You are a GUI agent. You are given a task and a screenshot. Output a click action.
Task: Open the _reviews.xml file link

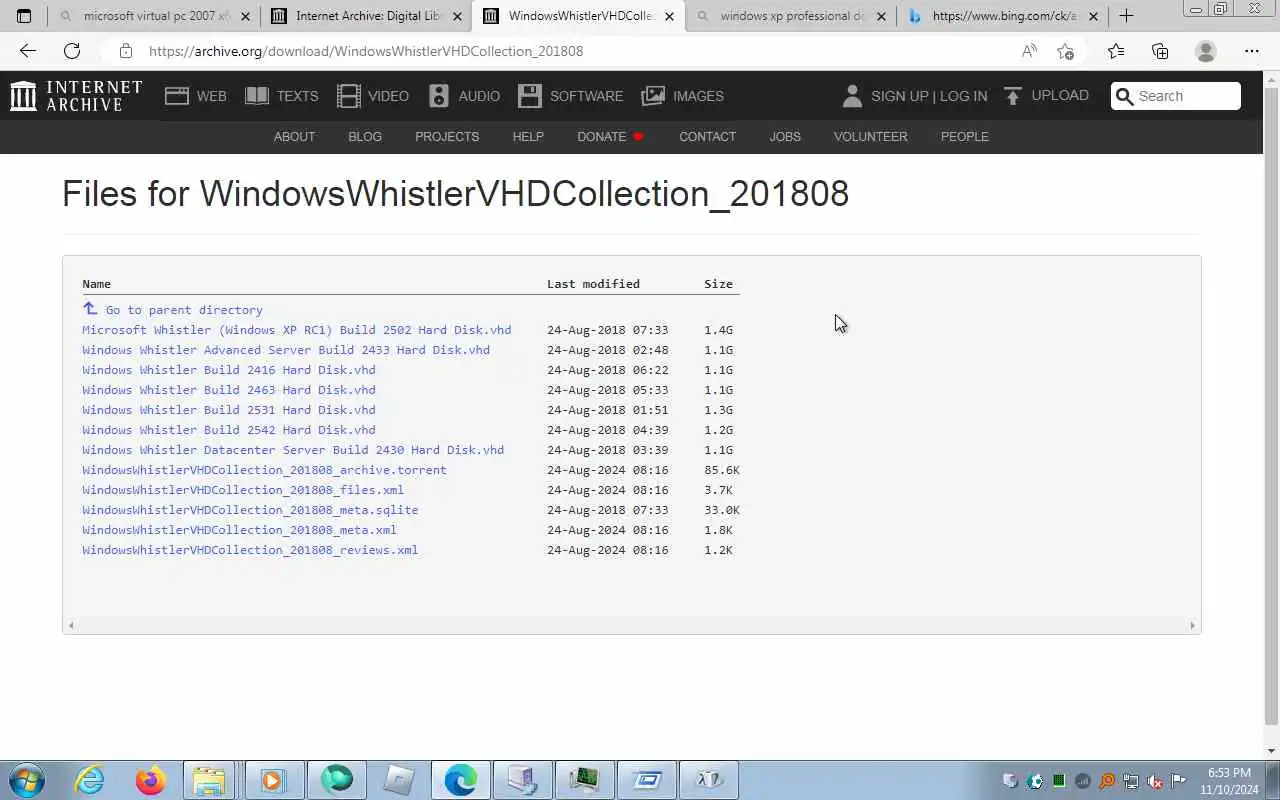click(250, 549)
